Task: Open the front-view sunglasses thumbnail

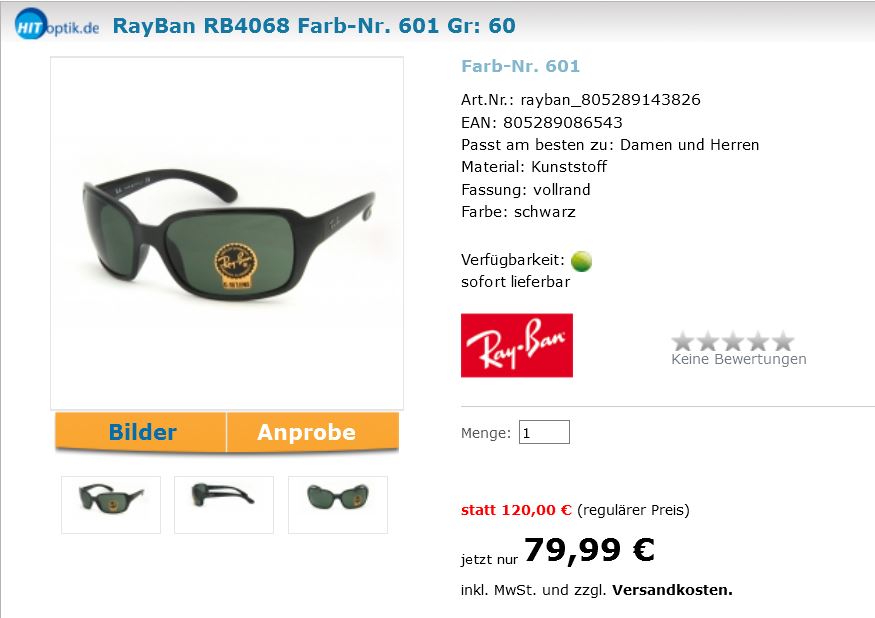Action: (x=338, y=505)
